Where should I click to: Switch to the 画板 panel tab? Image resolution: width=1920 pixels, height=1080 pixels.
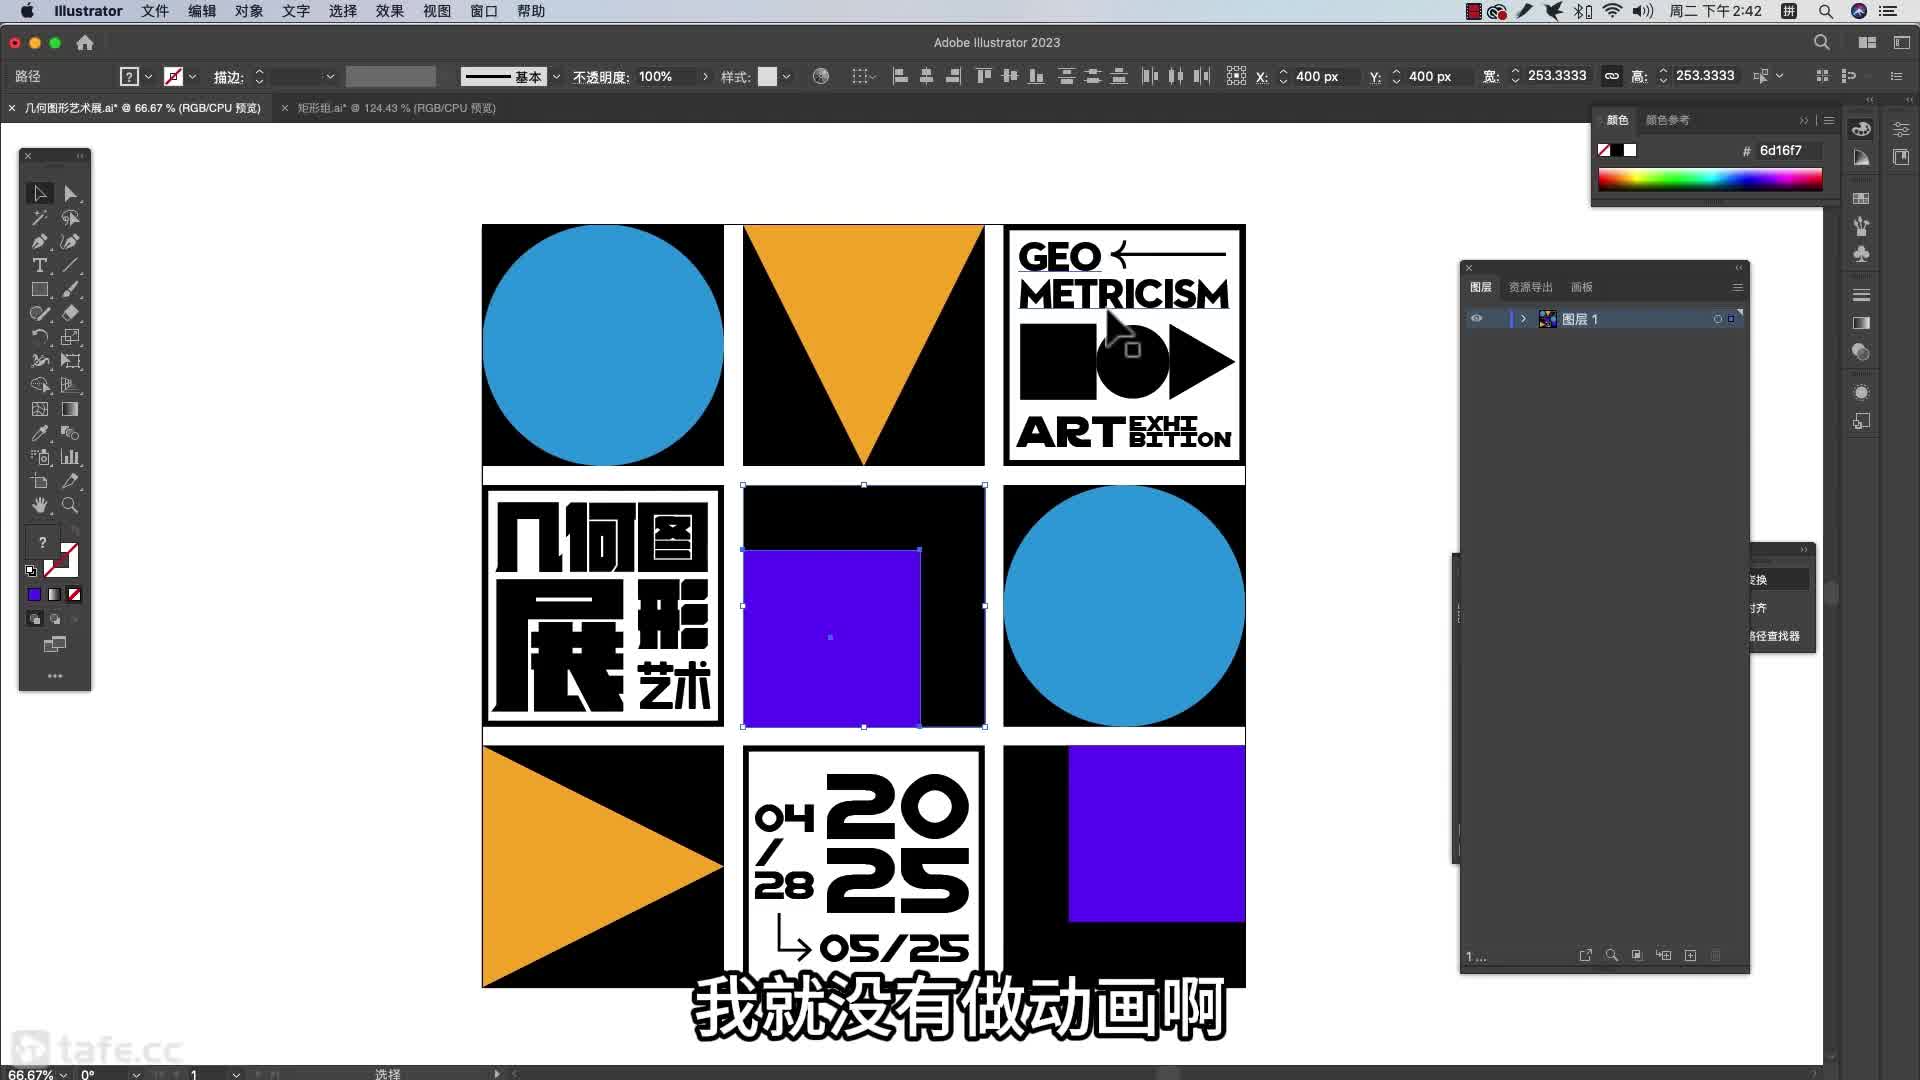pyautogui.click(x=1581, y=287)
